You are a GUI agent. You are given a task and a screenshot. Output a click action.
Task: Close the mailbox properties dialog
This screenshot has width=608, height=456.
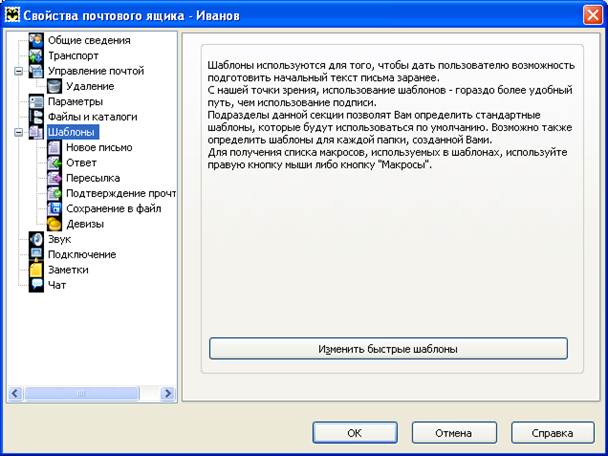pos(592,16)
